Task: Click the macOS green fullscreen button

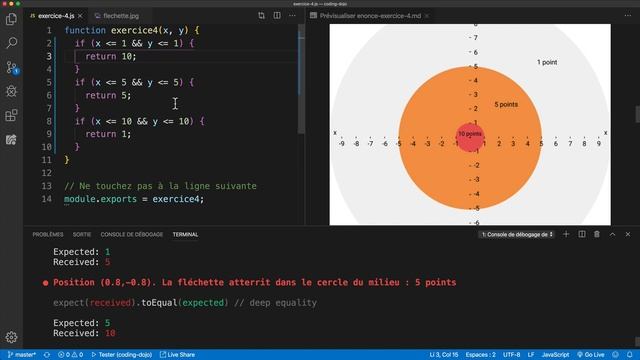Action: tap(18, 4)
